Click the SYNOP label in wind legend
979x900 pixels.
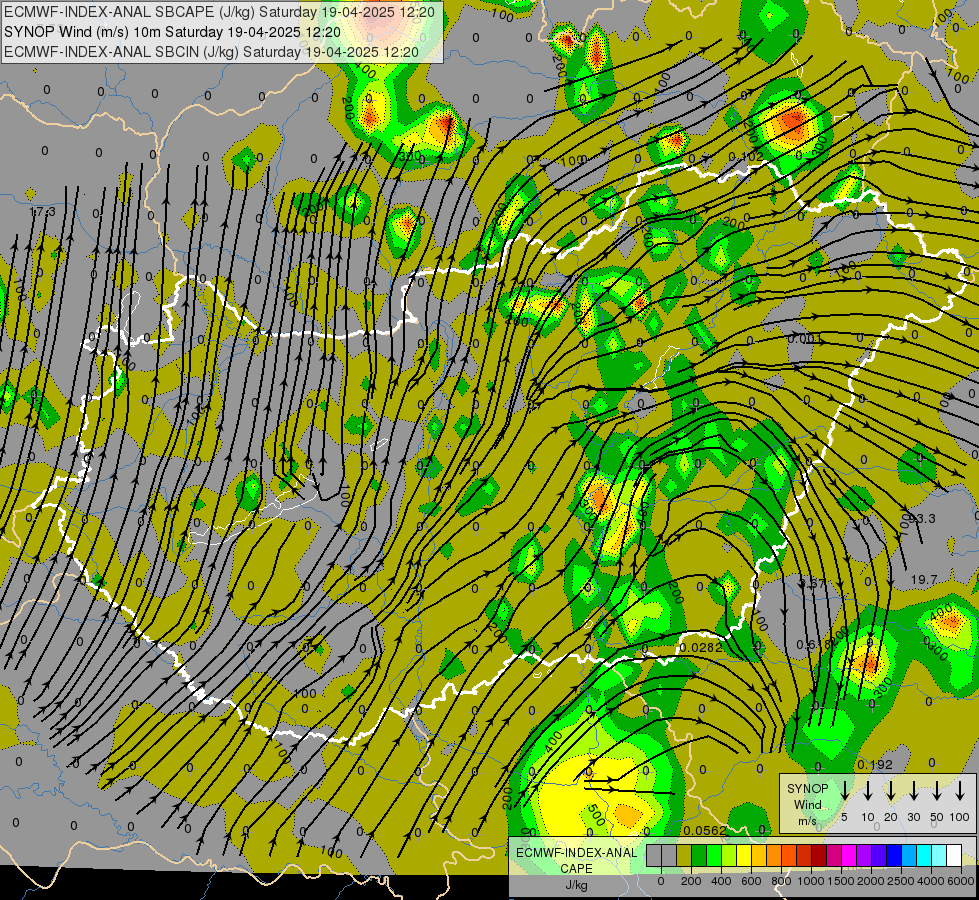point(807,788)
